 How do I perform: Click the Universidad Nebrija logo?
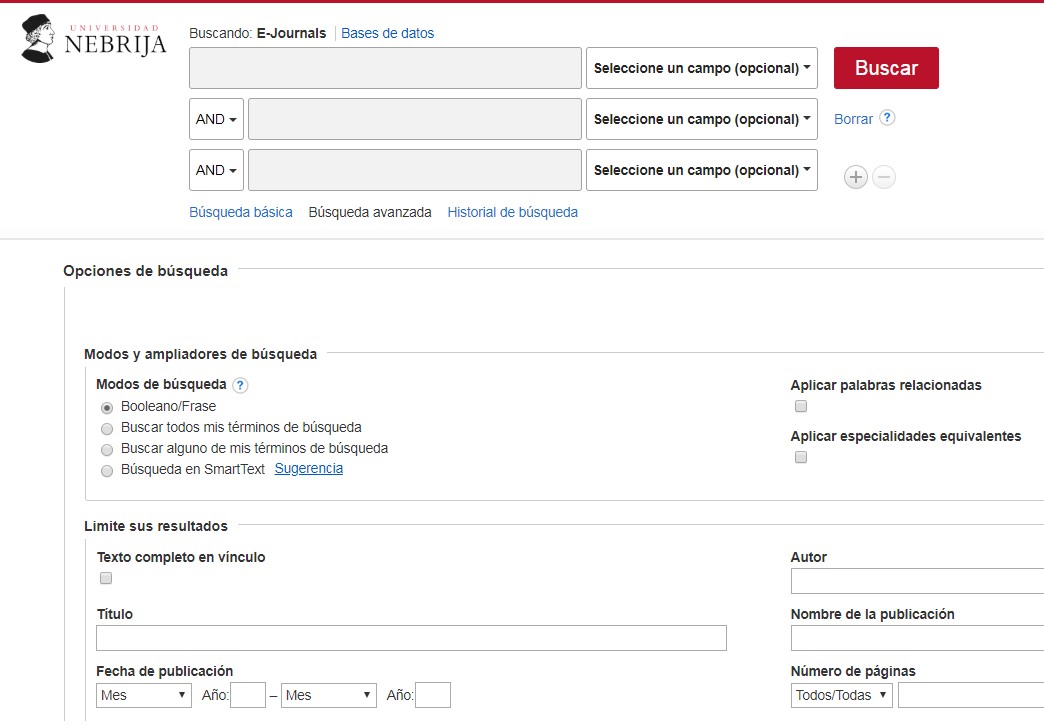click(94, 40)
